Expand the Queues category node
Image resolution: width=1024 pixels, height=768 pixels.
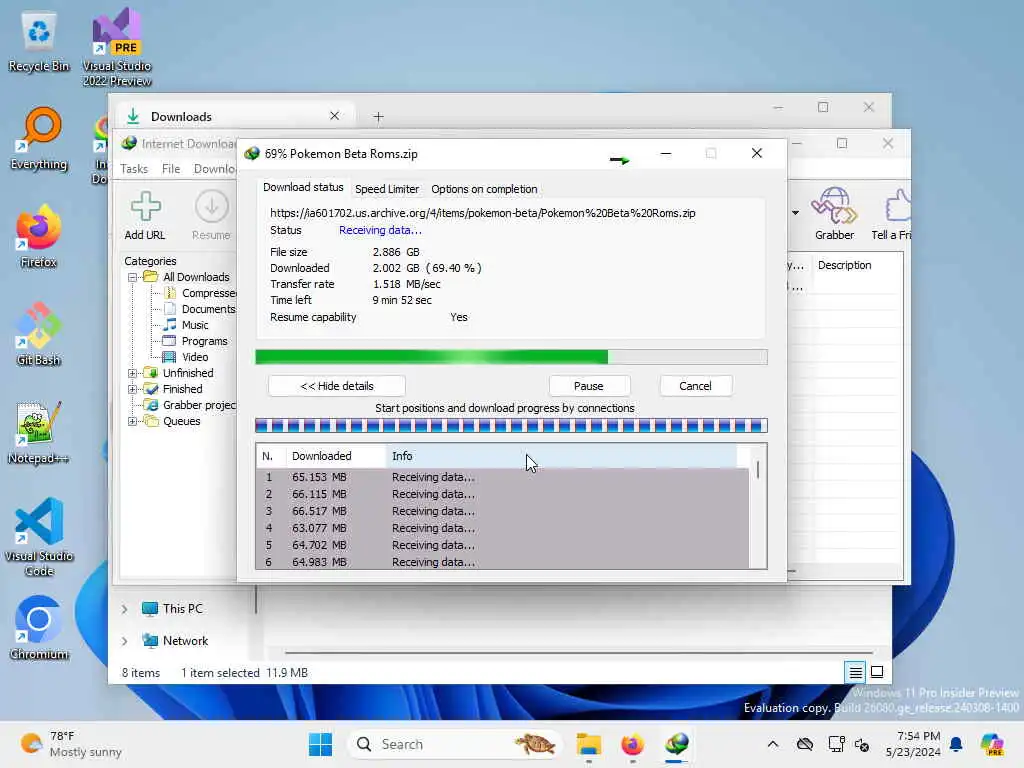pos(133,421)
